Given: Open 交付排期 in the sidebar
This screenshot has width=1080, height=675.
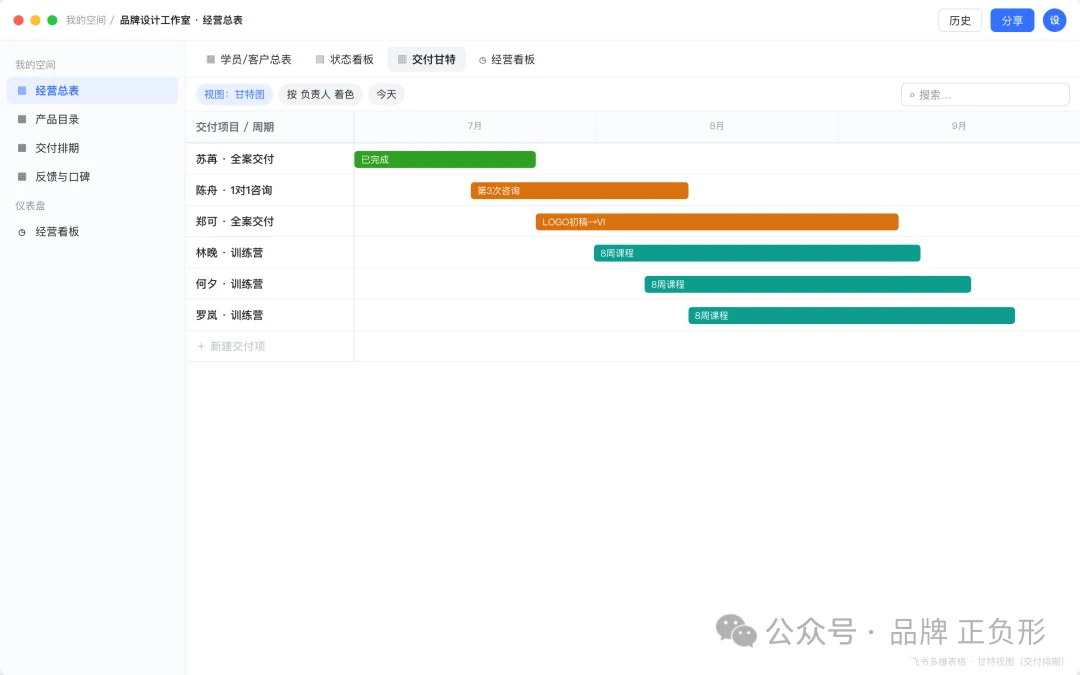Looking at the screenshot, I should coord(92,148).
